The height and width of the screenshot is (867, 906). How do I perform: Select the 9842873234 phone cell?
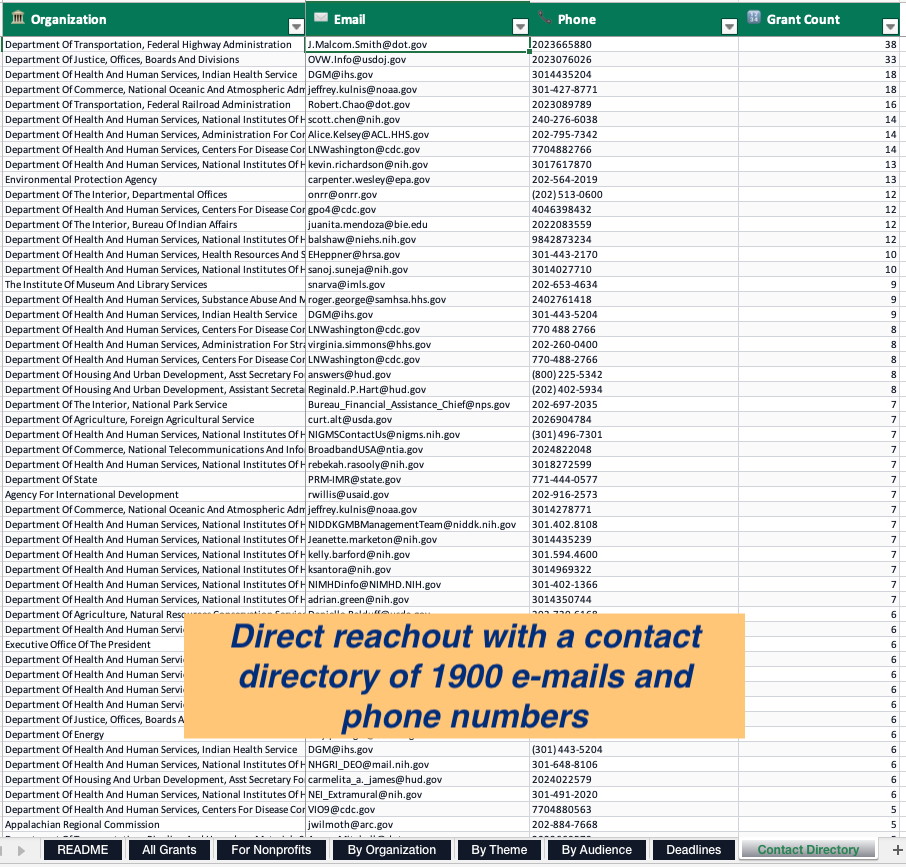634,240
